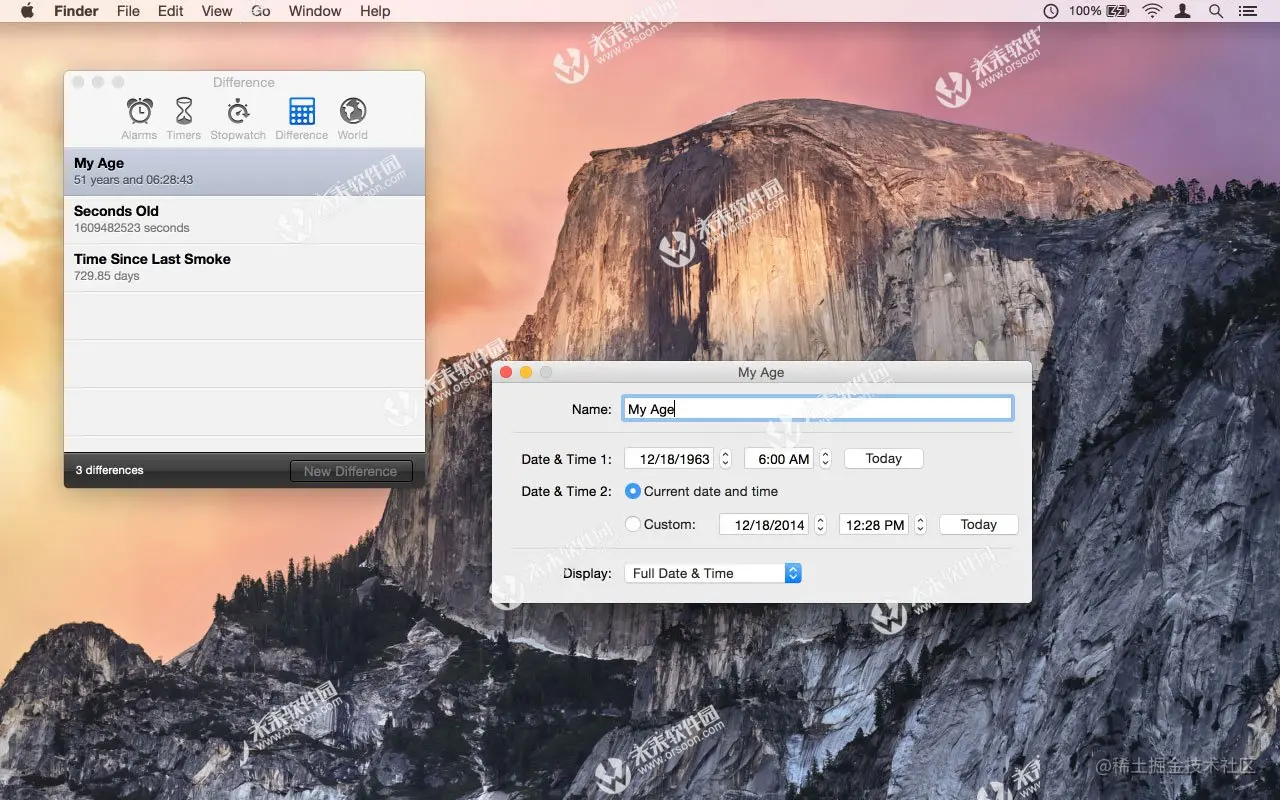Click the 12/18/2014 custom date field

[x=763, y=524]
